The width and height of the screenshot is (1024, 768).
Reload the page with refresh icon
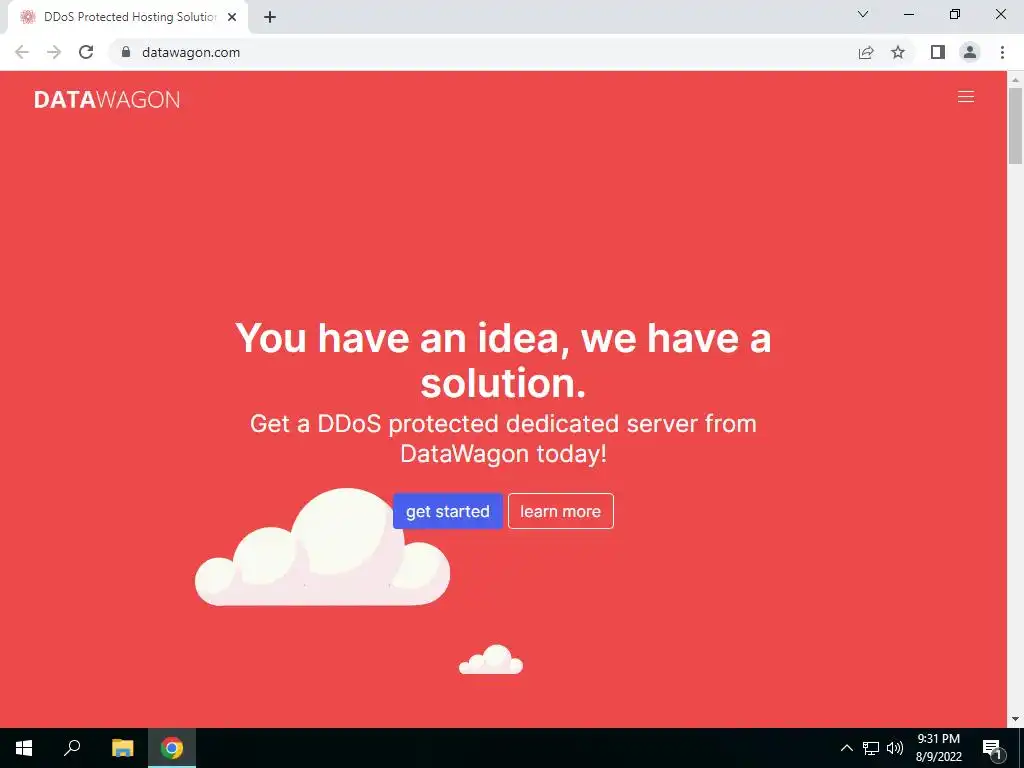86,52
